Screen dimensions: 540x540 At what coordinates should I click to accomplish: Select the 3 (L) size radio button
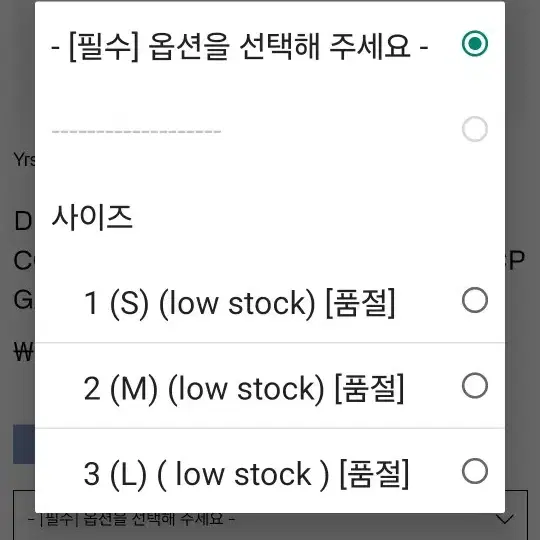475,471
